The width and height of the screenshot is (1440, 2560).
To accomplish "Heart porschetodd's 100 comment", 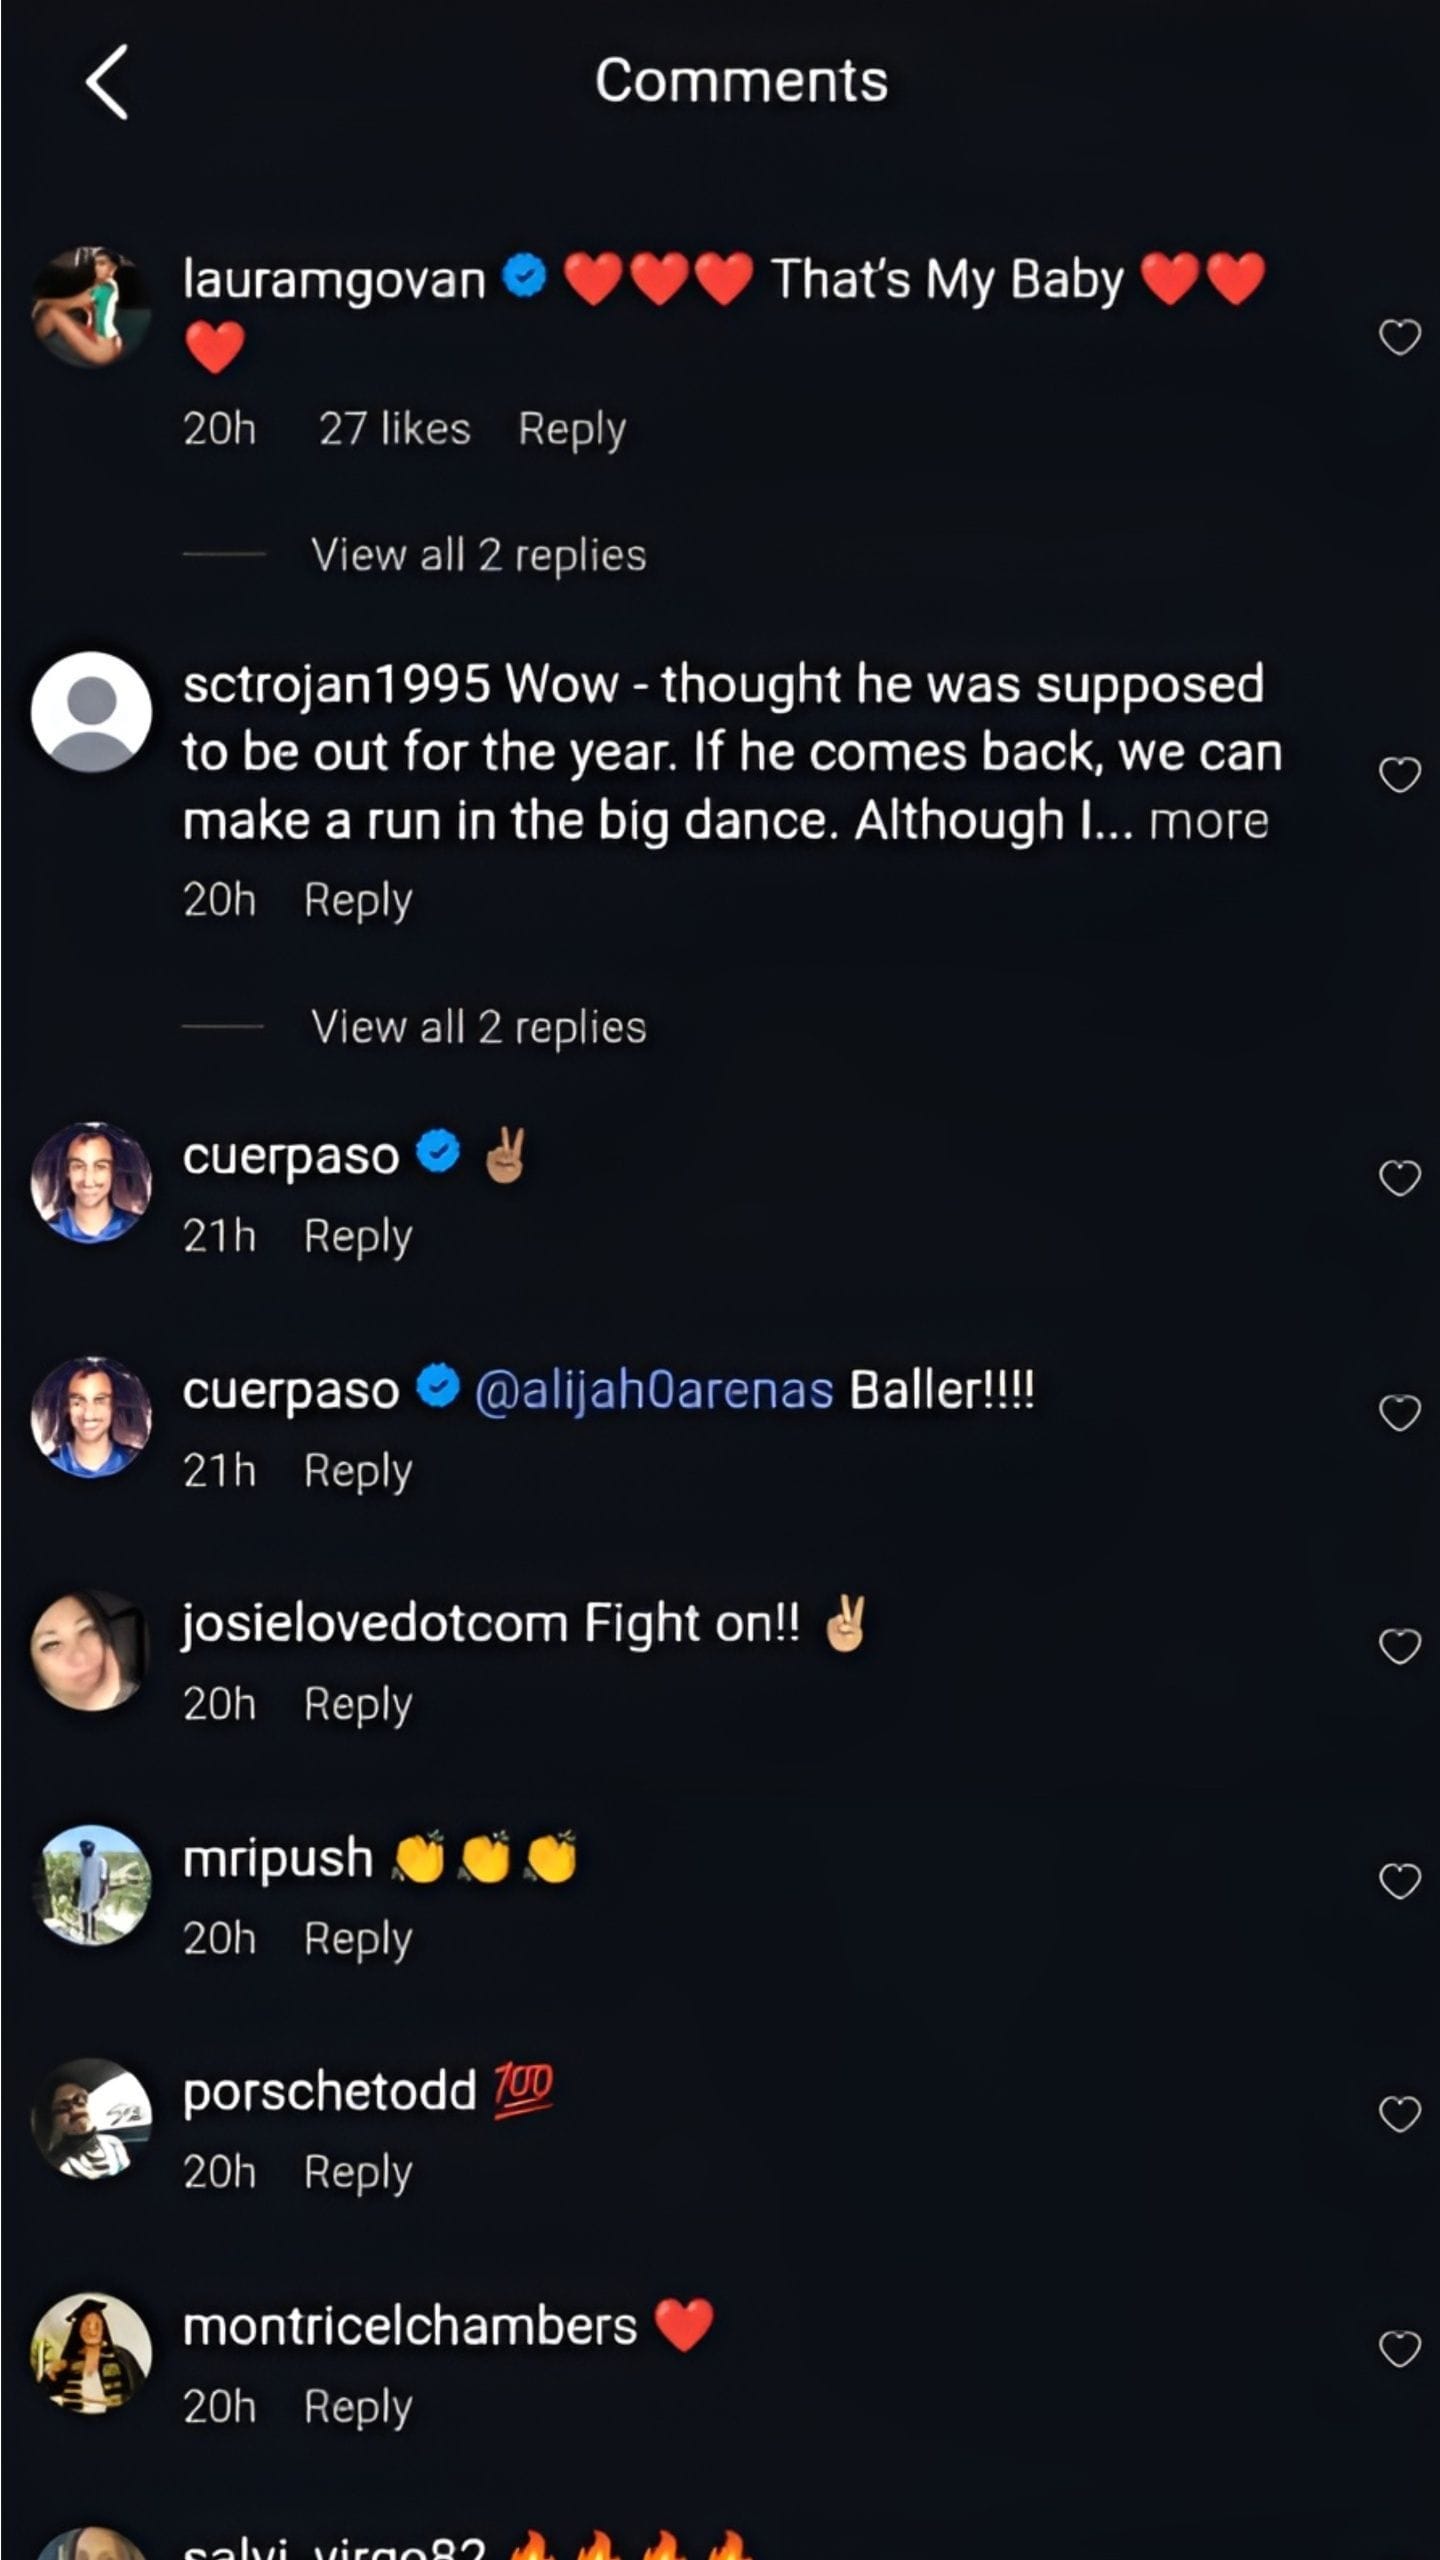I will (1399, 2114).
